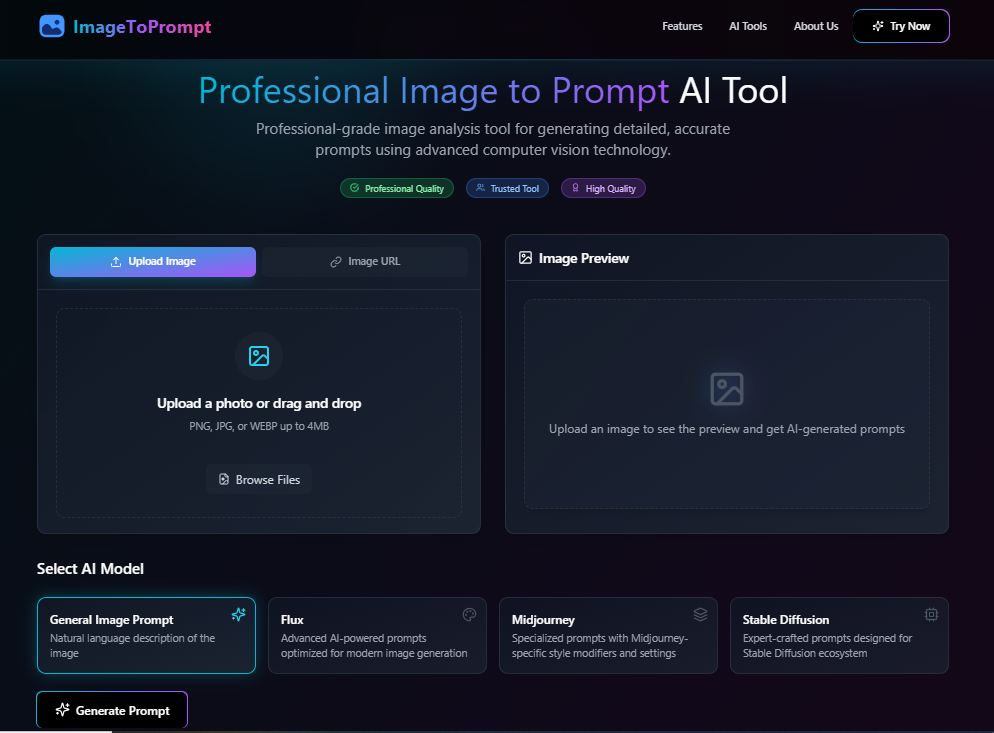Open the AI Tools menu
The width and height of the screenshot is (994, 733).
[x=747, y=26]
